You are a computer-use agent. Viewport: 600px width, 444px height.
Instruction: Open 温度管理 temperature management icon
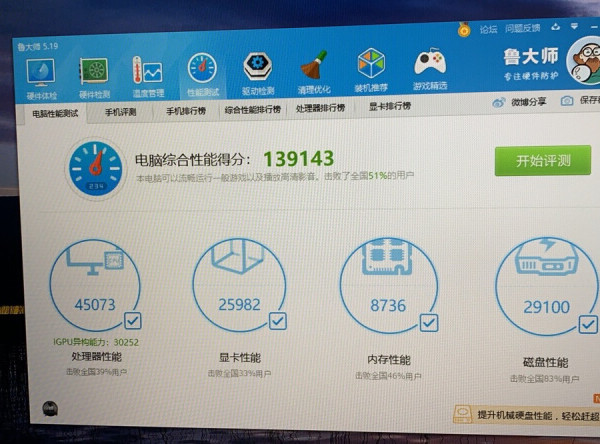148,70
